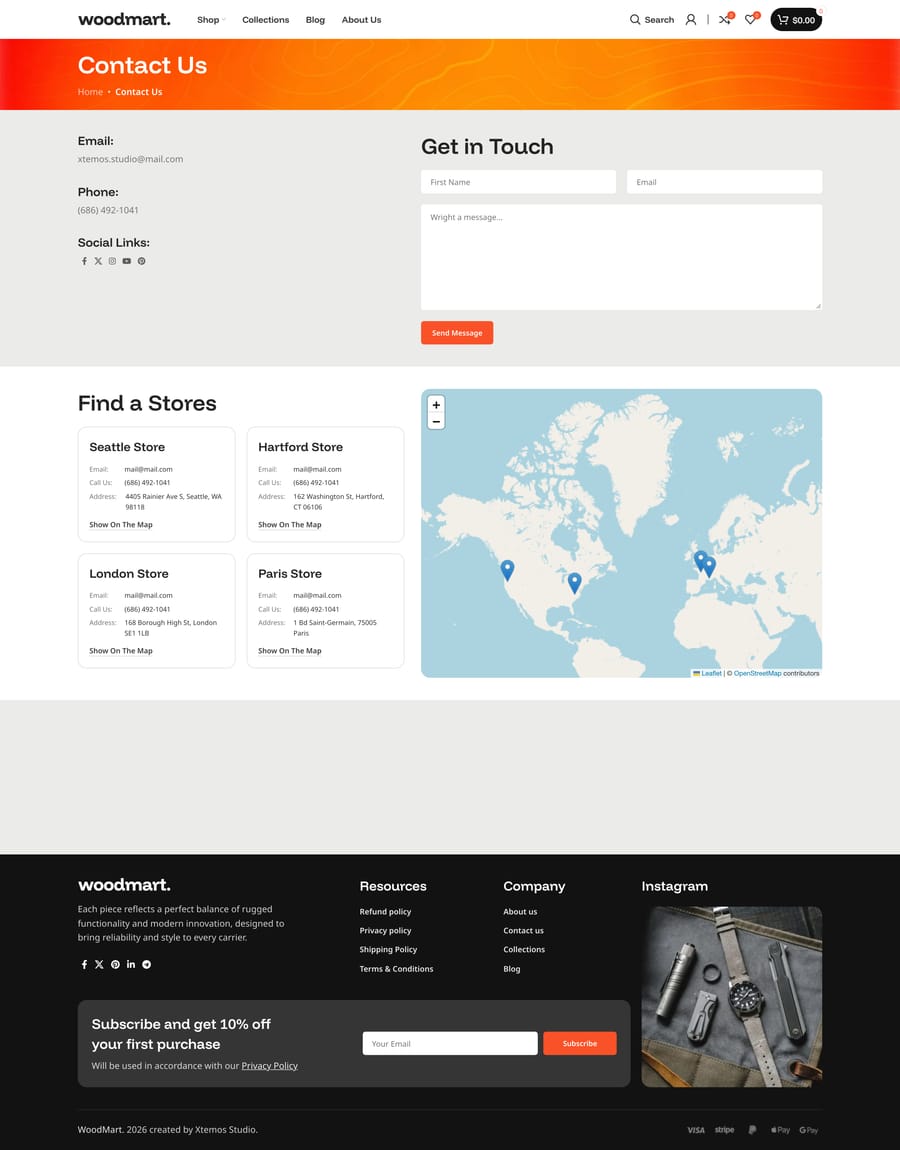This screenshot has width=900, height=1150.
Task: Open the Collections menu item
Action: tap(266, 20)
